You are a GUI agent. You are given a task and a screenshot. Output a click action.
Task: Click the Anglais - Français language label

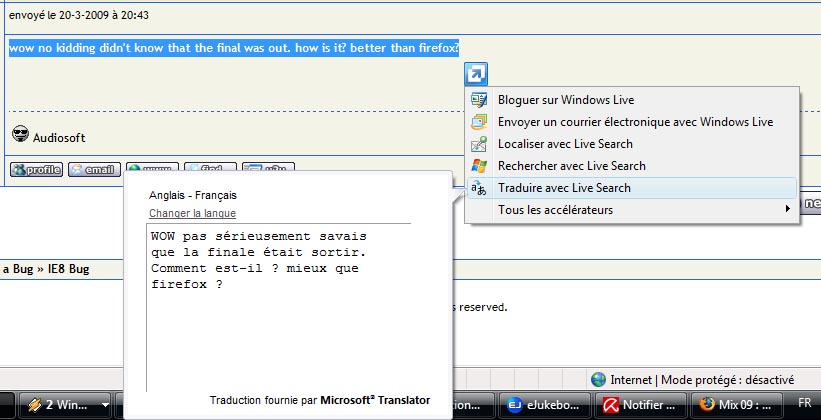click(193, 195)
